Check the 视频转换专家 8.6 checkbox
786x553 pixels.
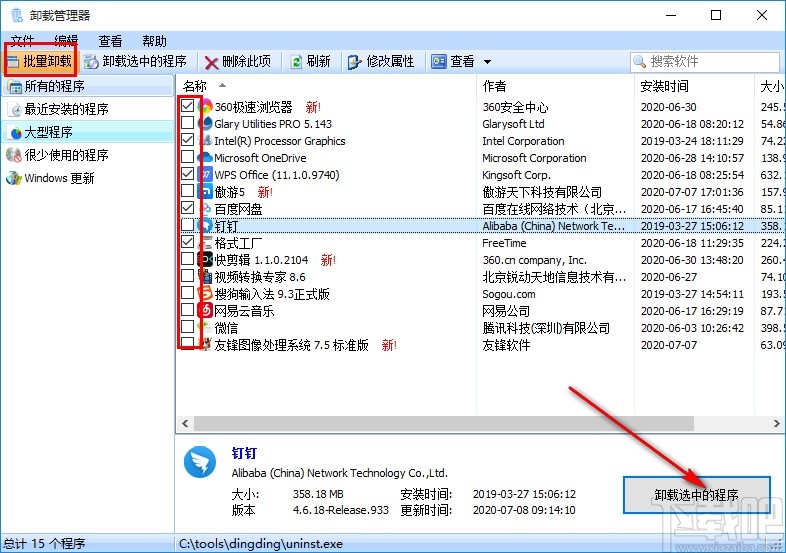pyautogui.click(x=187, y=276)
